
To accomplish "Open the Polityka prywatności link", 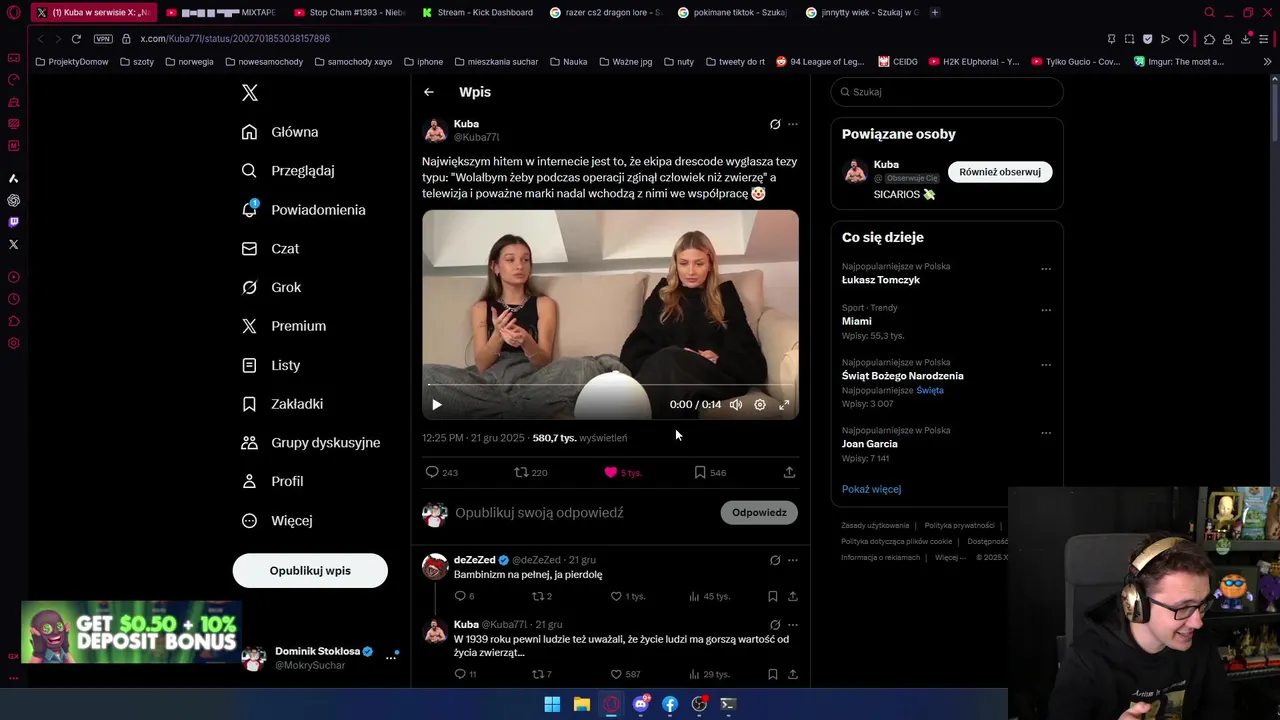I will (959, 525).
